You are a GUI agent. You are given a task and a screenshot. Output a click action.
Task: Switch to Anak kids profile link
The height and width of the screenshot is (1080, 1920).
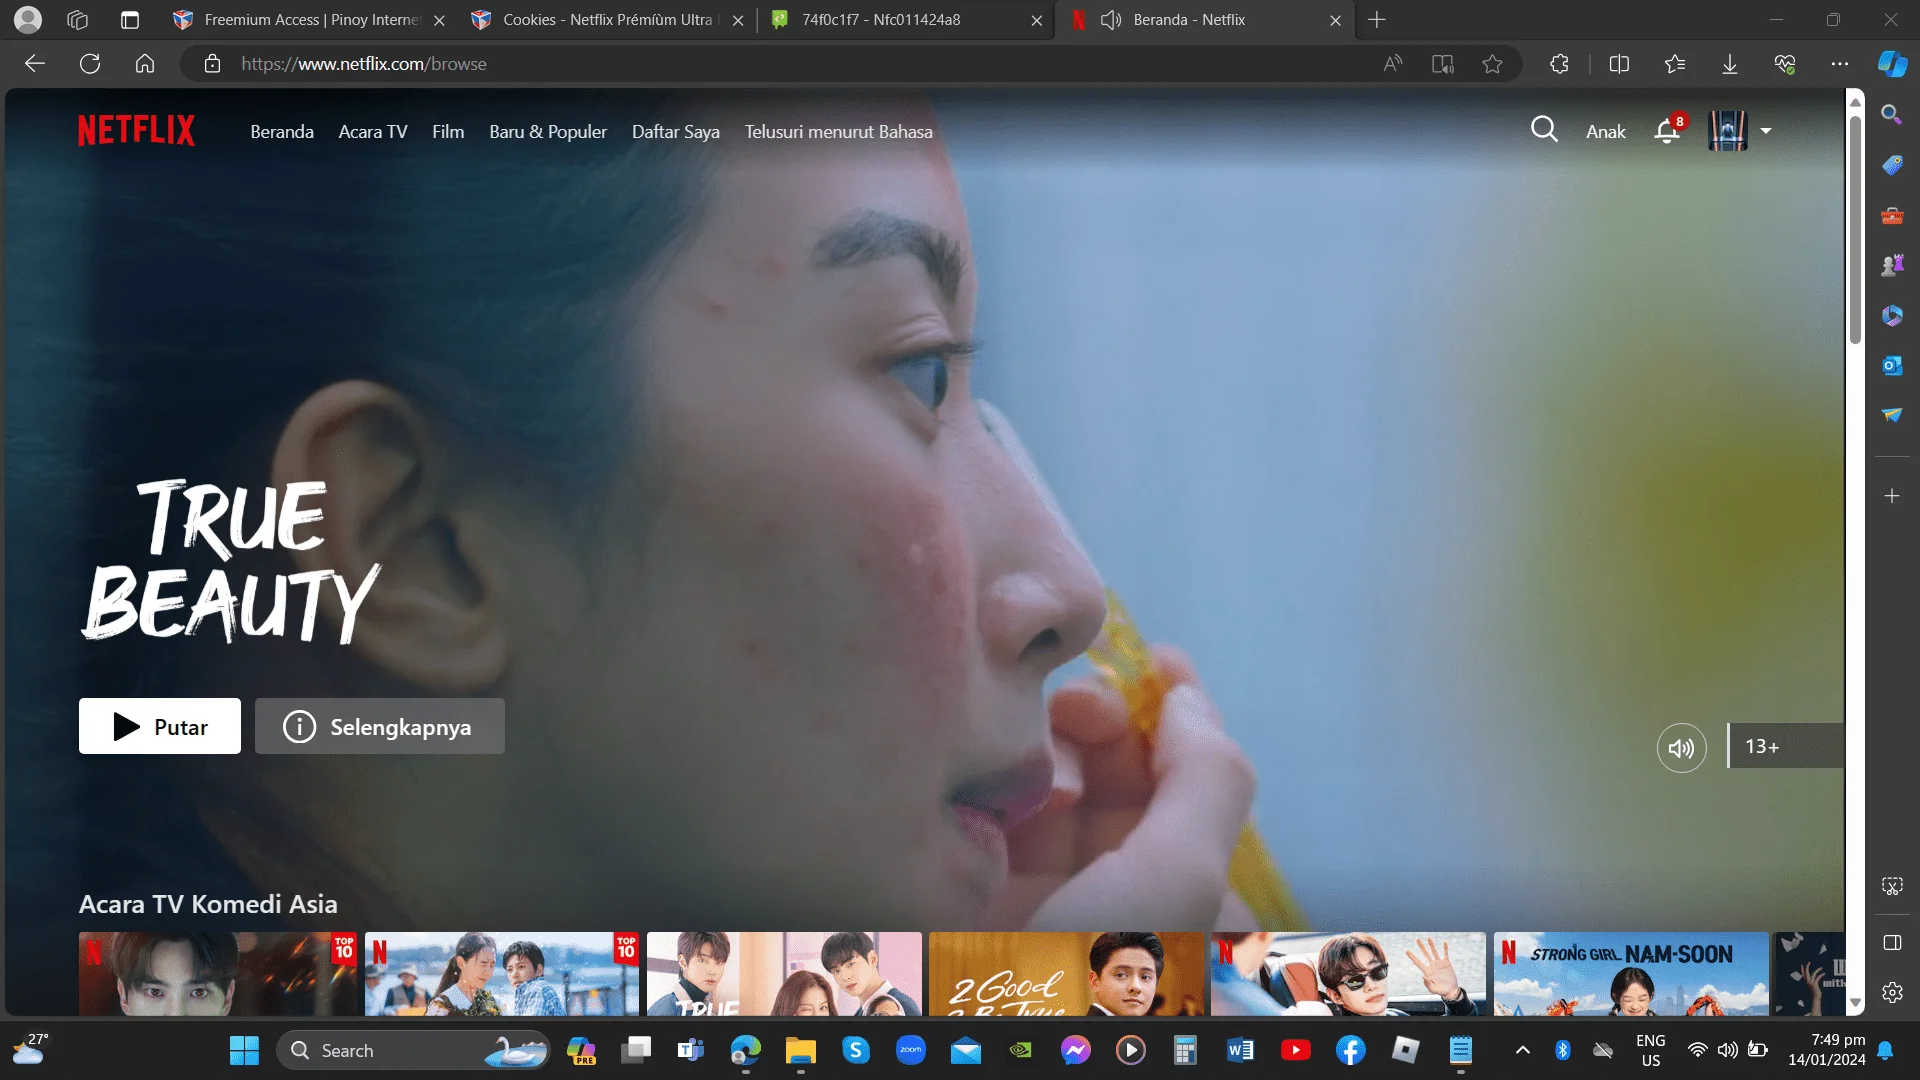click(1606, 132)
